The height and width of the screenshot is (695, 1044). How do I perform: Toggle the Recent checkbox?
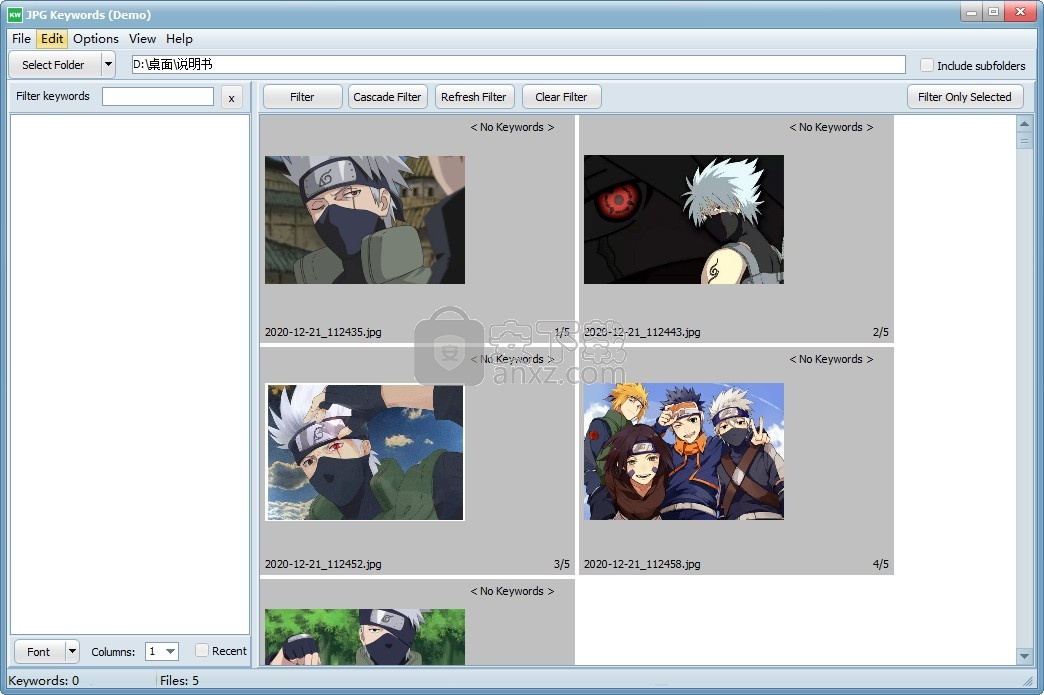(x=202, y=650)
